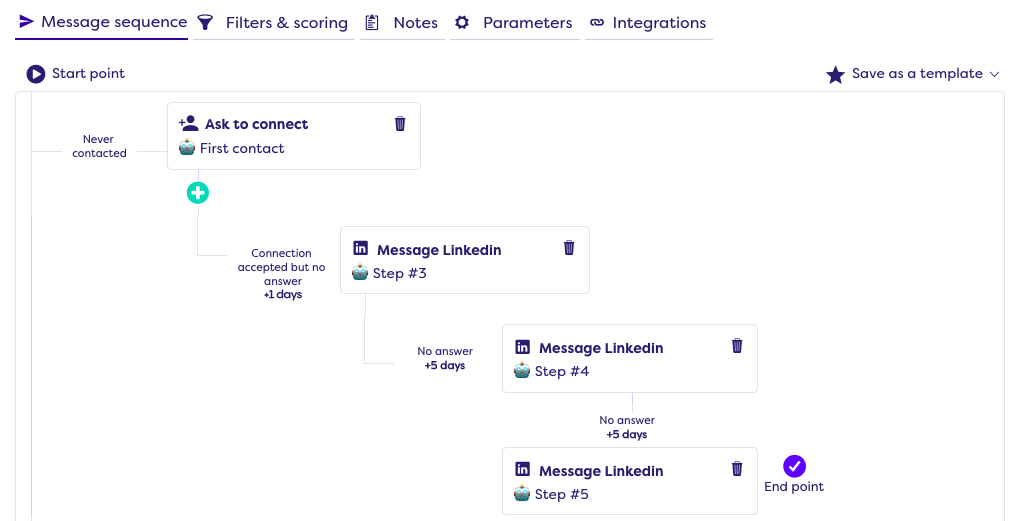
Task: Click the LinkedIn icon on Step #3
Action: tap(361, 249)
